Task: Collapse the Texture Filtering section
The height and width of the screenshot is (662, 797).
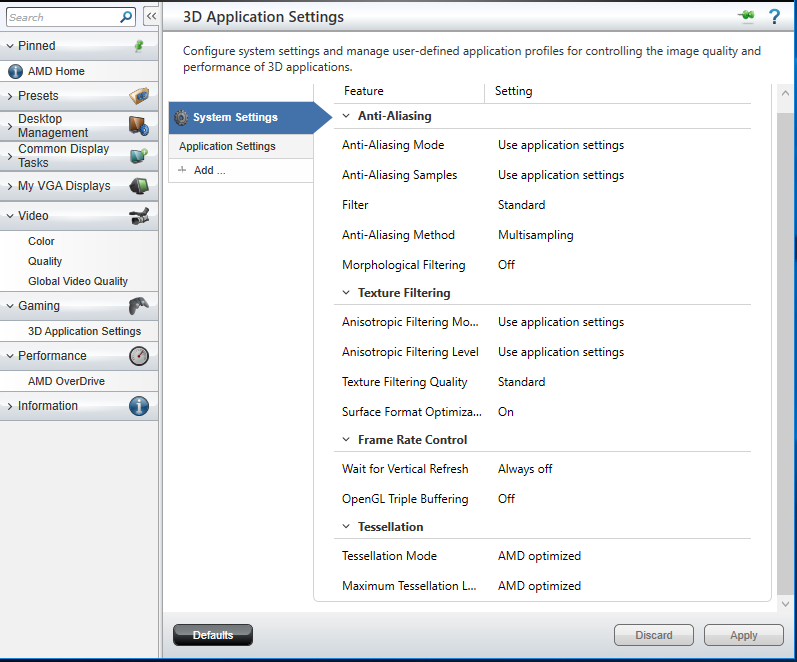Action: [x=346, y=293]
